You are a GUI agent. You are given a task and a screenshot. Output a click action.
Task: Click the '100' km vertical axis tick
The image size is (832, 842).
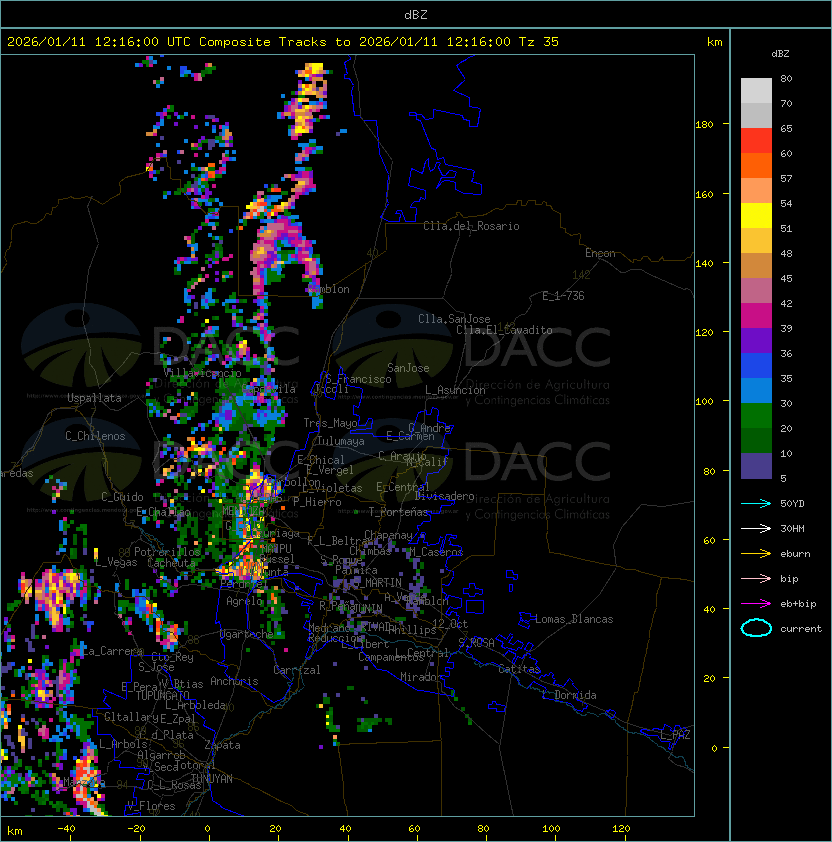tap(704, 402)
